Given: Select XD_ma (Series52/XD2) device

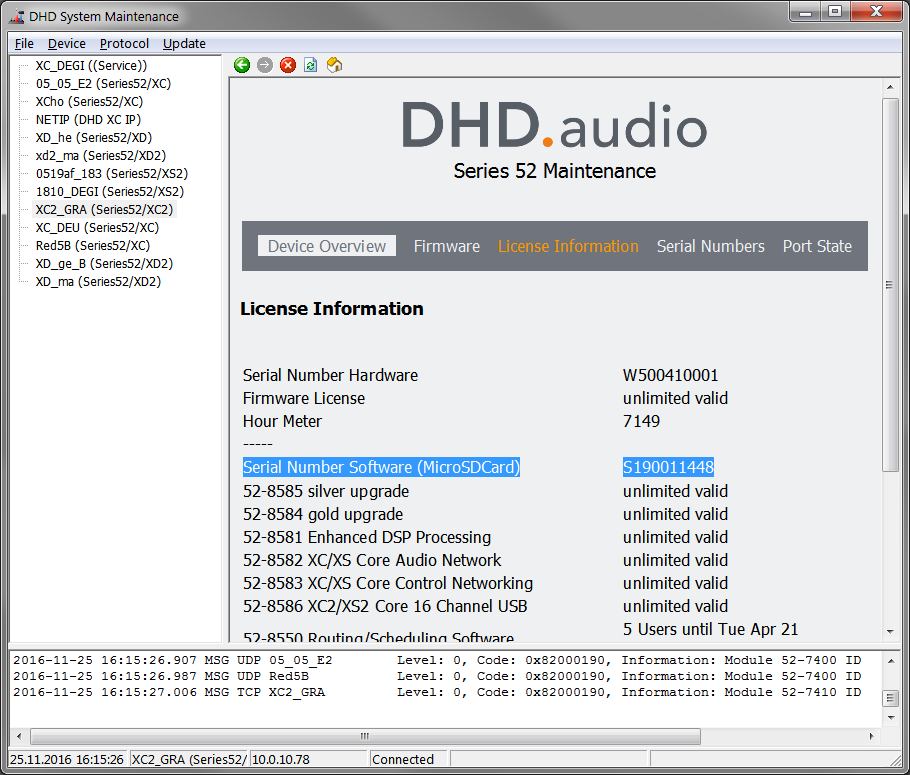Looking at the screenshot, I should 98,282.
